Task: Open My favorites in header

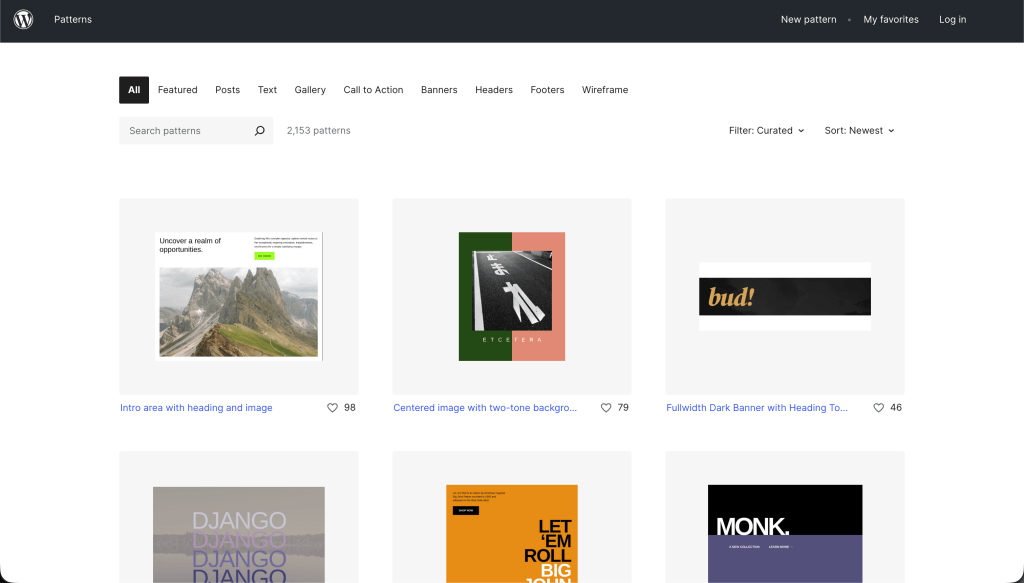Action: (x=891, y=20)
